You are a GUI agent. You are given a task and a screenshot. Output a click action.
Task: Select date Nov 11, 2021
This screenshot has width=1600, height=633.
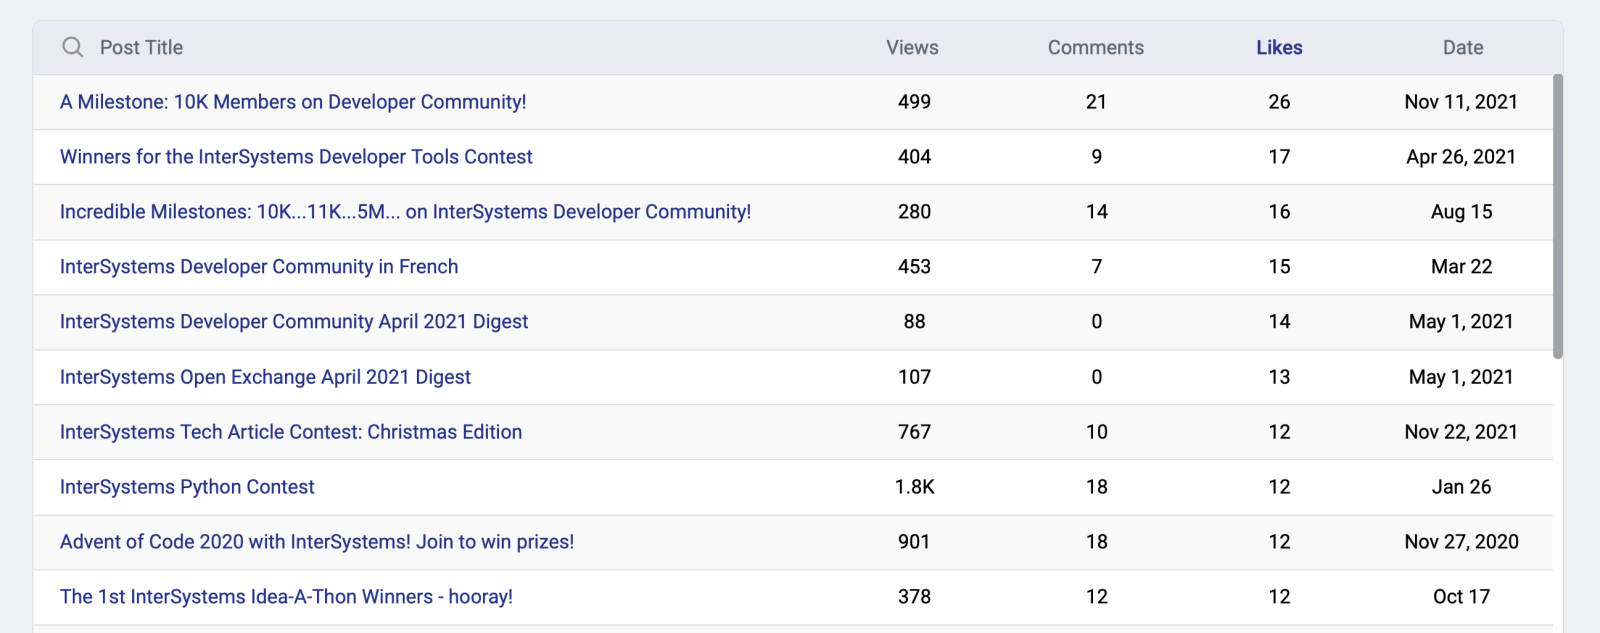coord(1461,102)
